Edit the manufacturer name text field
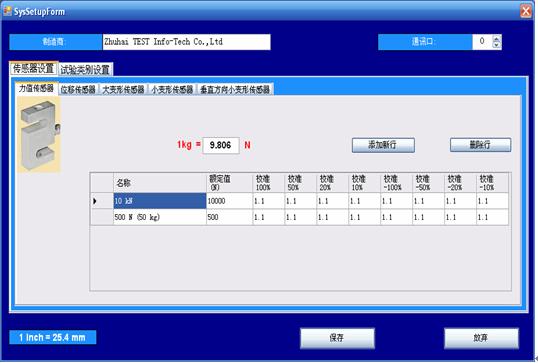The width and height of the screenshot is (538, 363). pyautogui.click(x=186, y=42)
